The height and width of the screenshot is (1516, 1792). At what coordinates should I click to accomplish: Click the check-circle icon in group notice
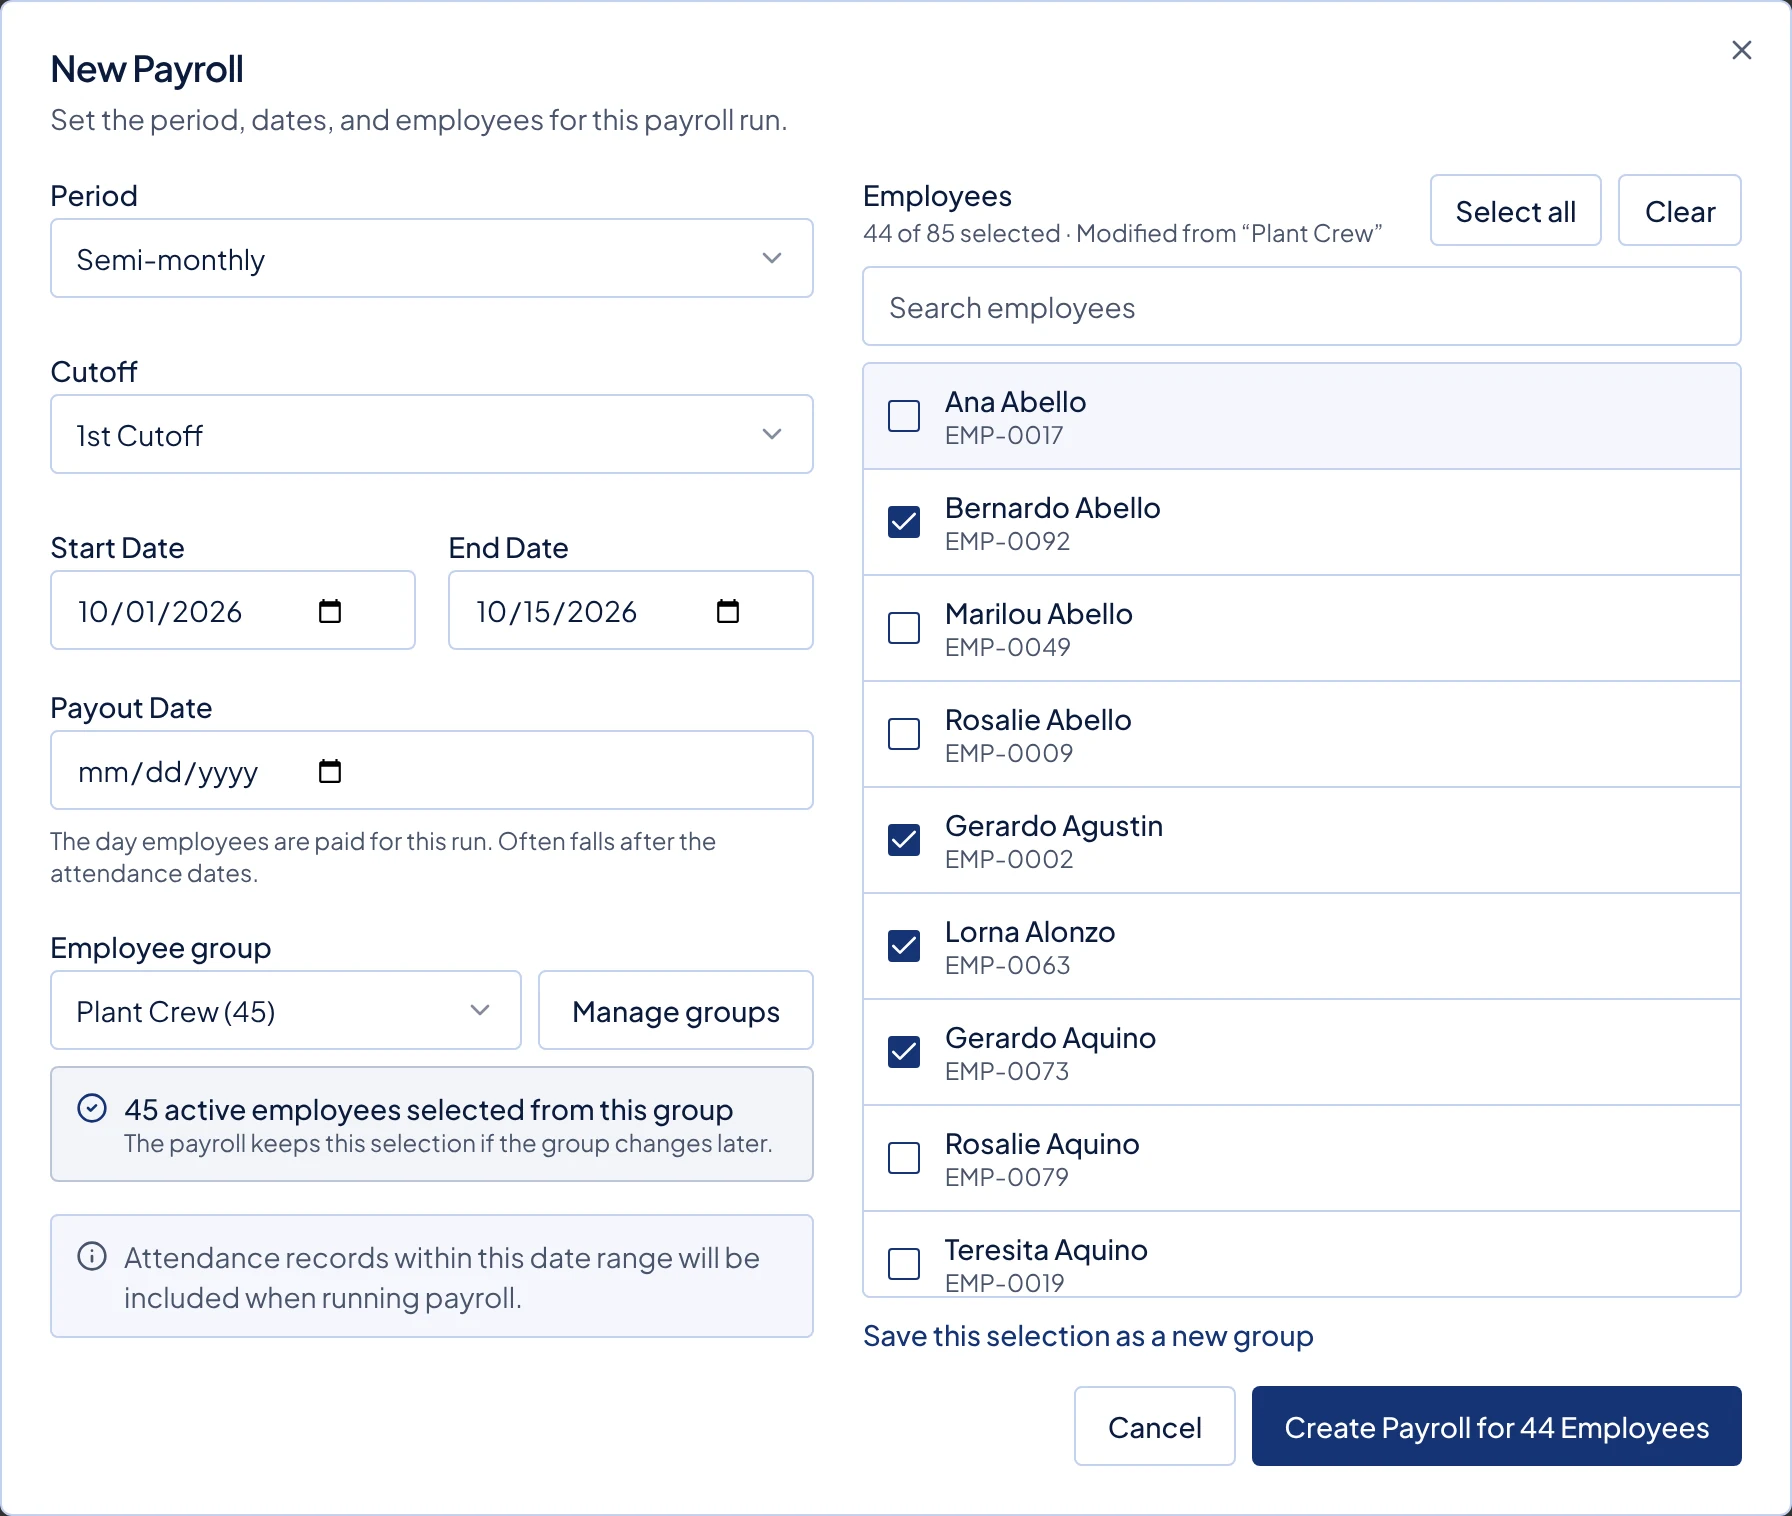coord(92,1108)
